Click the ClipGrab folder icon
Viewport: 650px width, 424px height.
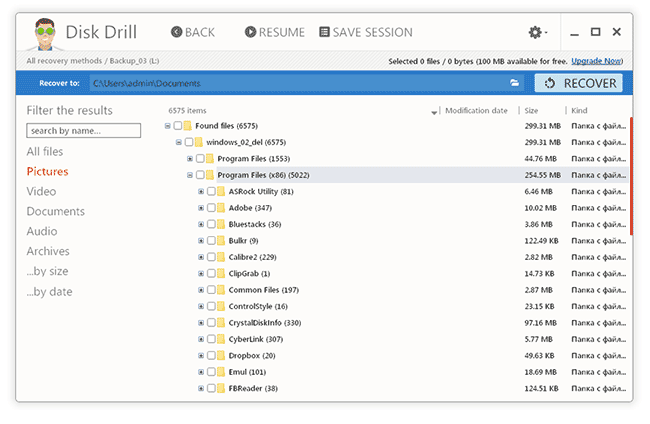point(221,274)
